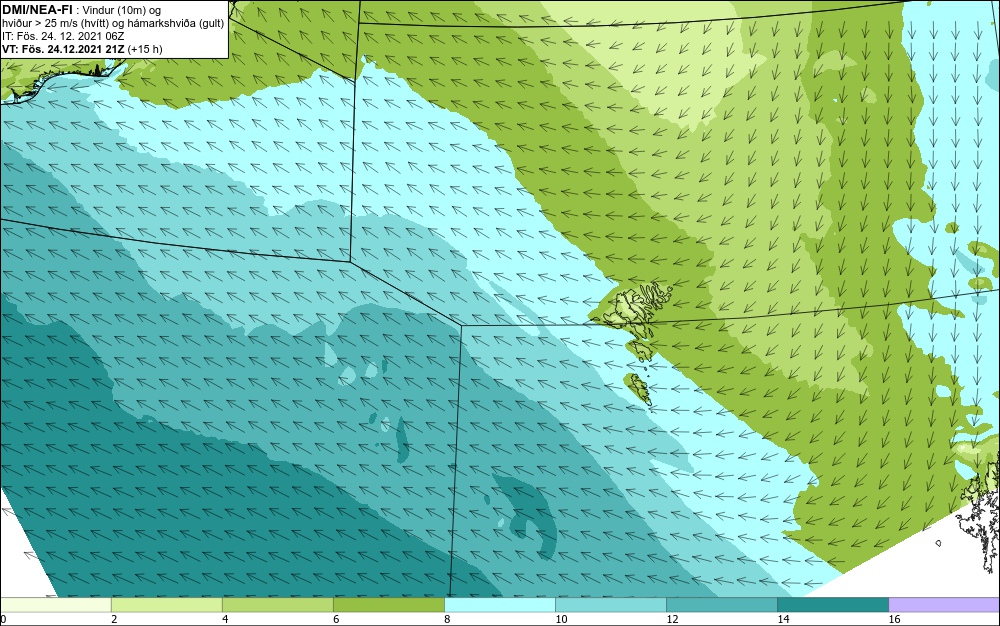This screenshot has height=626, width=1000.
Task: Click the 0–2 m/s pale legend swatch
Action: point(55,604)
